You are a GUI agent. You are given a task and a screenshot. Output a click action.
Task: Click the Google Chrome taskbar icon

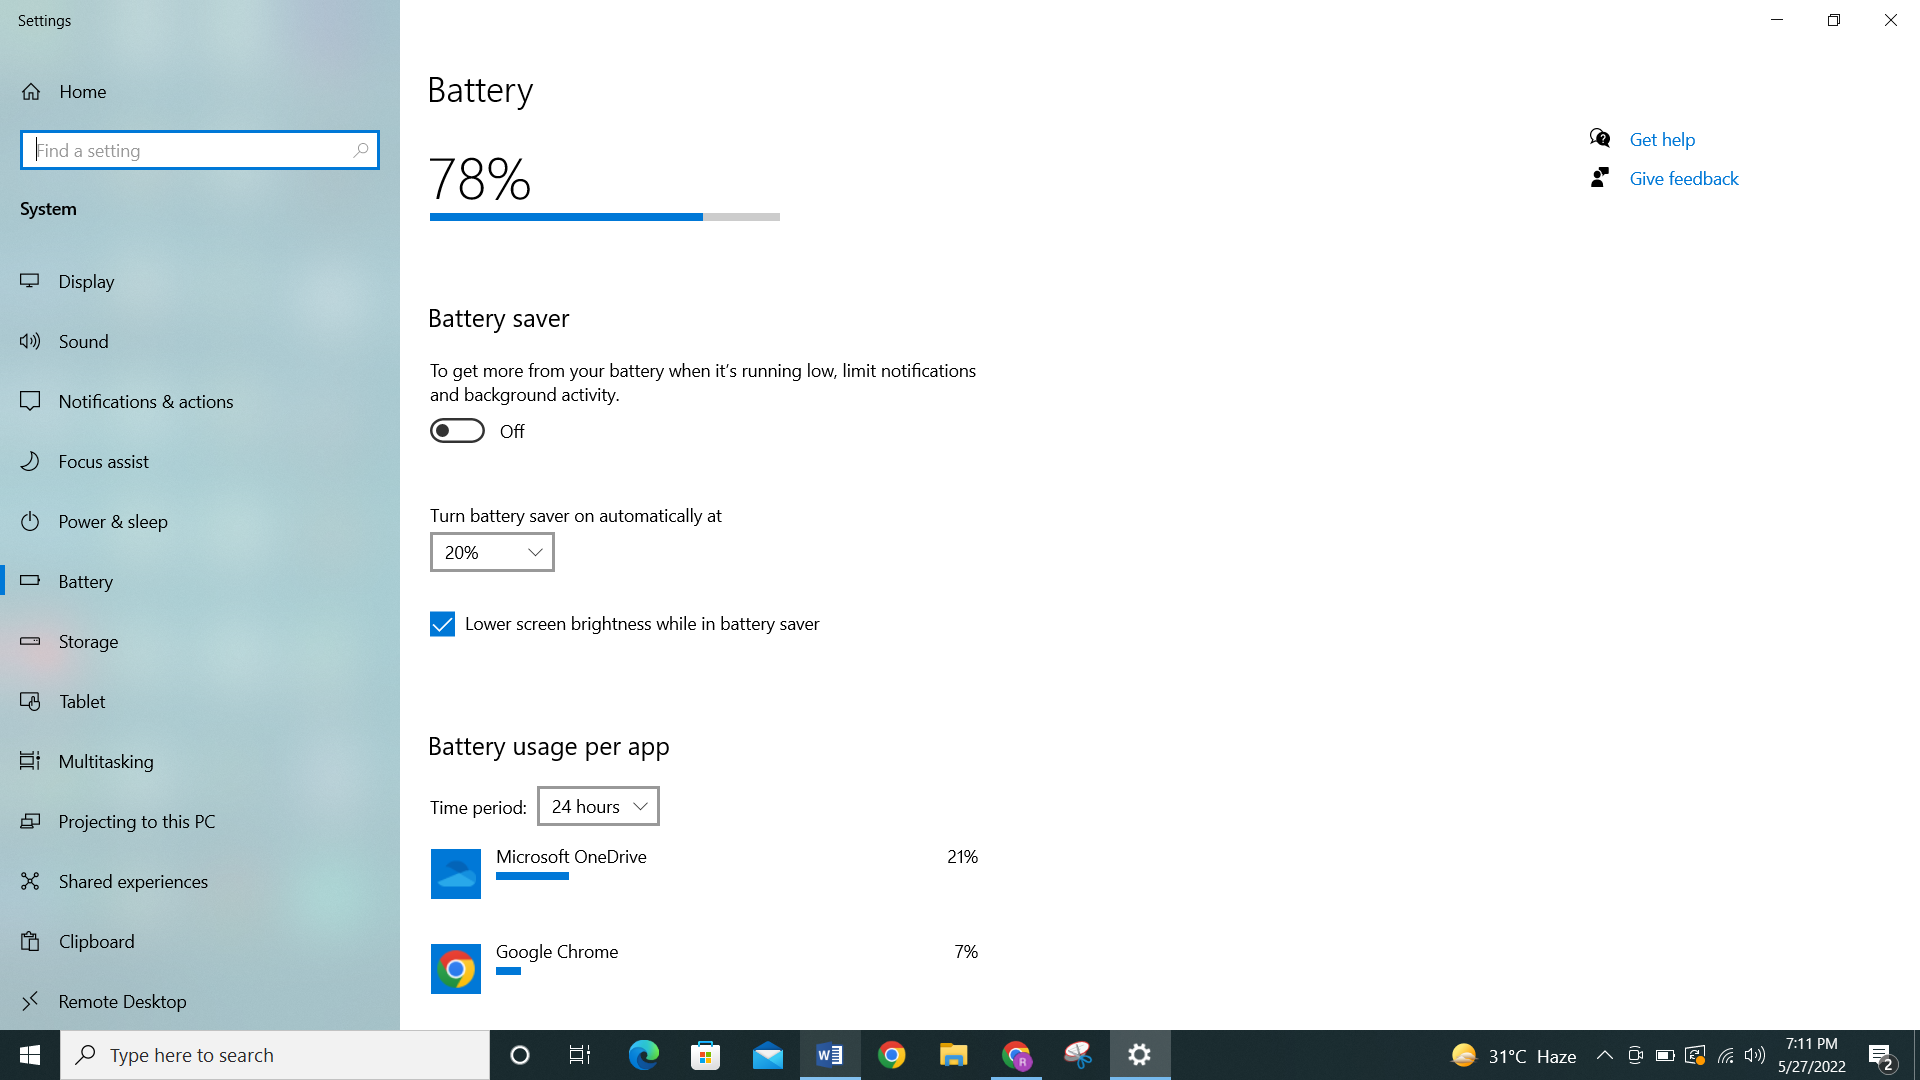[891, 1055]
